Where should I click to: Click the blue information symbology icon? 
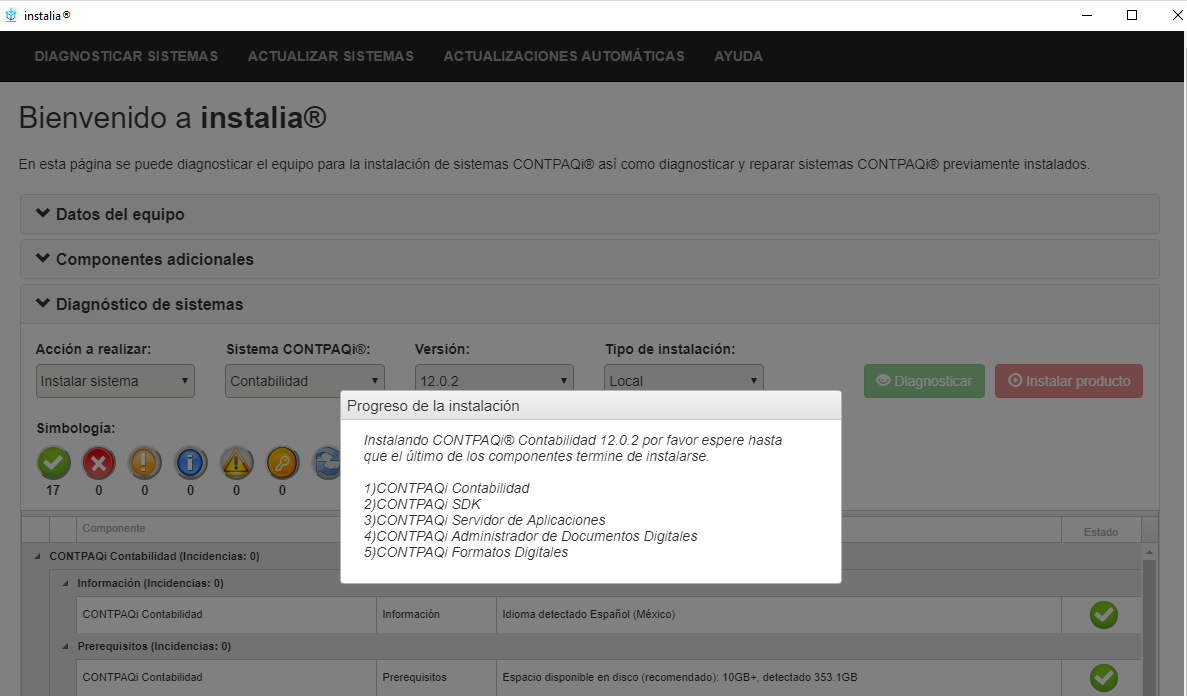tap(191, 462)
